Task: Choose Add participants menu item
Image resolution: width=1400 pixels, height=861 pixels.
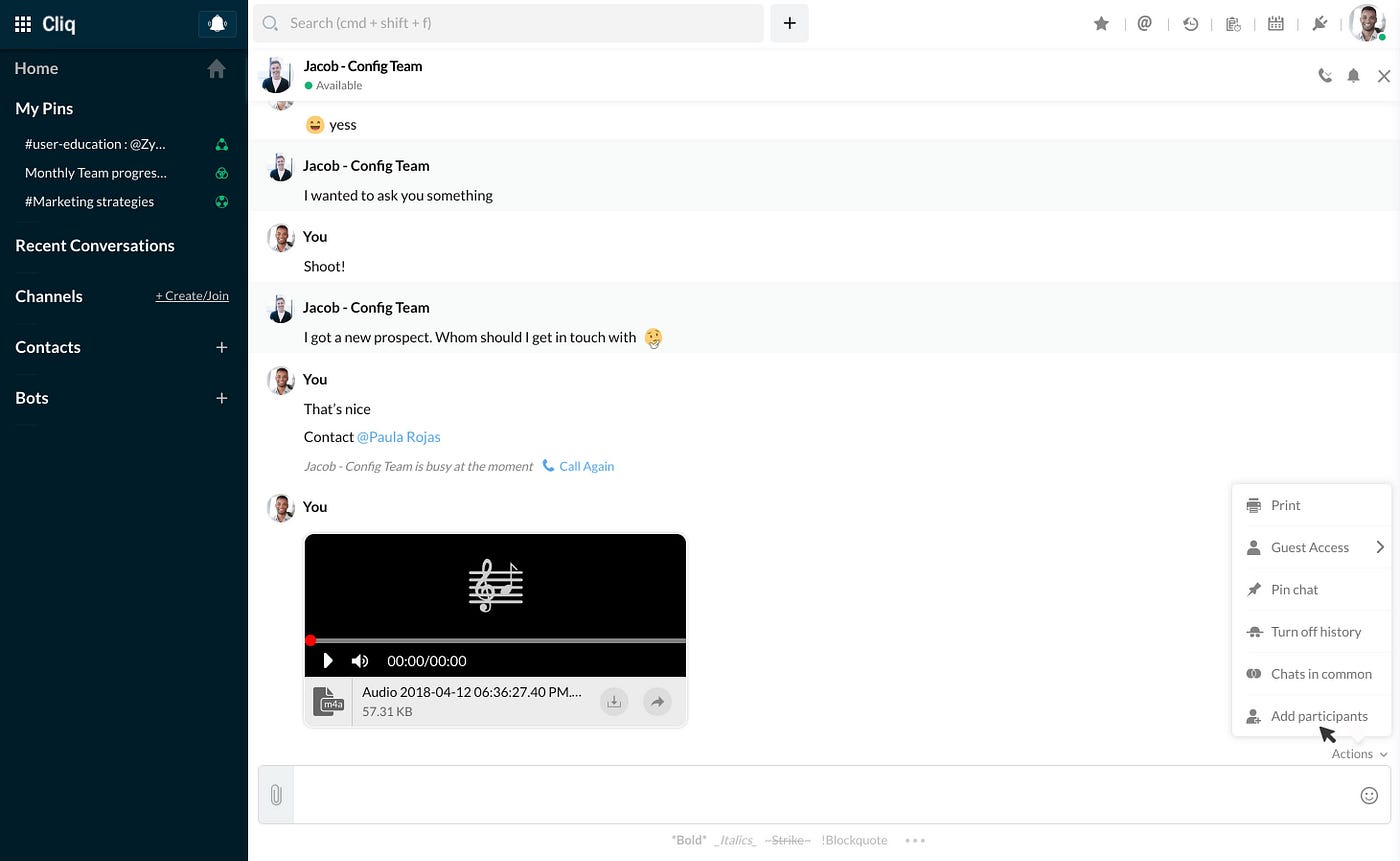Action: [1311, 715]
